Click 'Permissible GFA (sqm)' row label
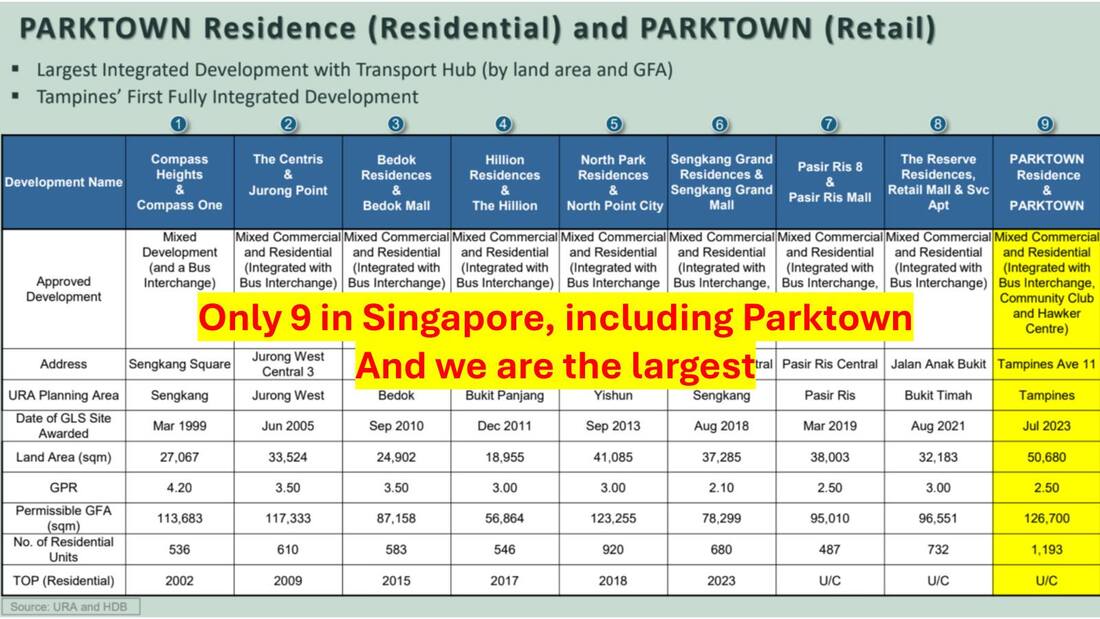 (x=63, y=519)
